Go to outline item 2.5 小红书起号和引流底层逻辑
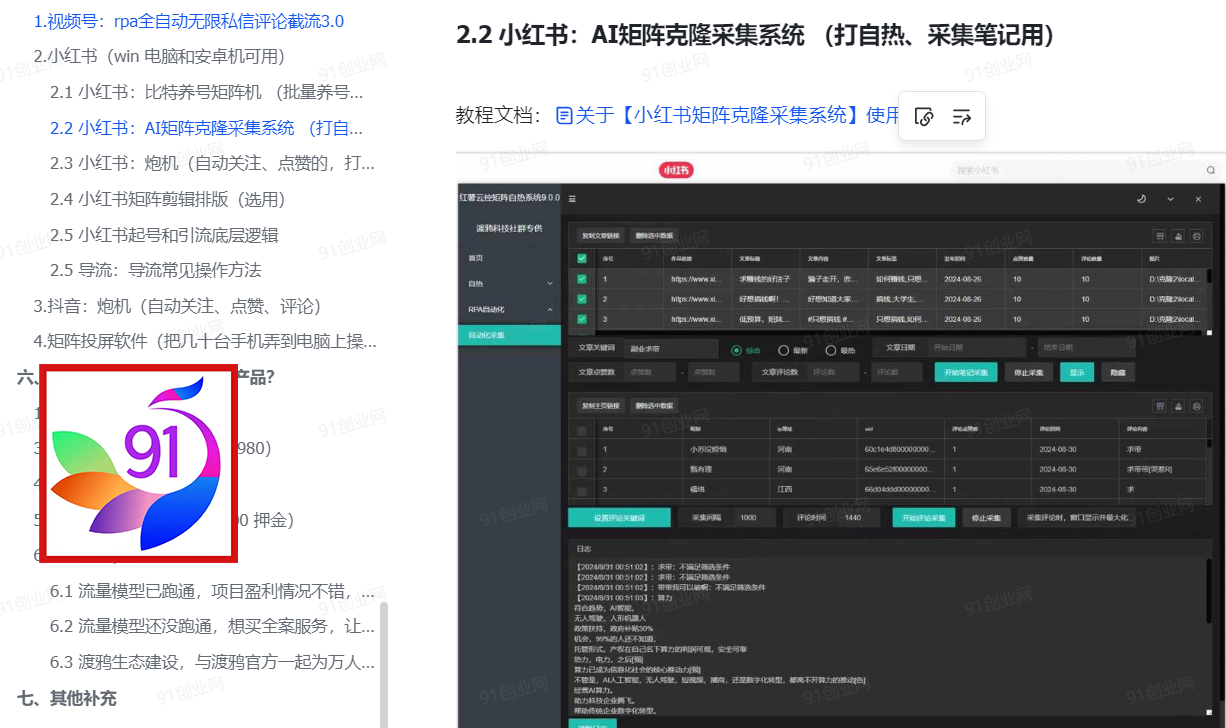Viewport: 1226px width, 728px height. (x=164, y=235)
